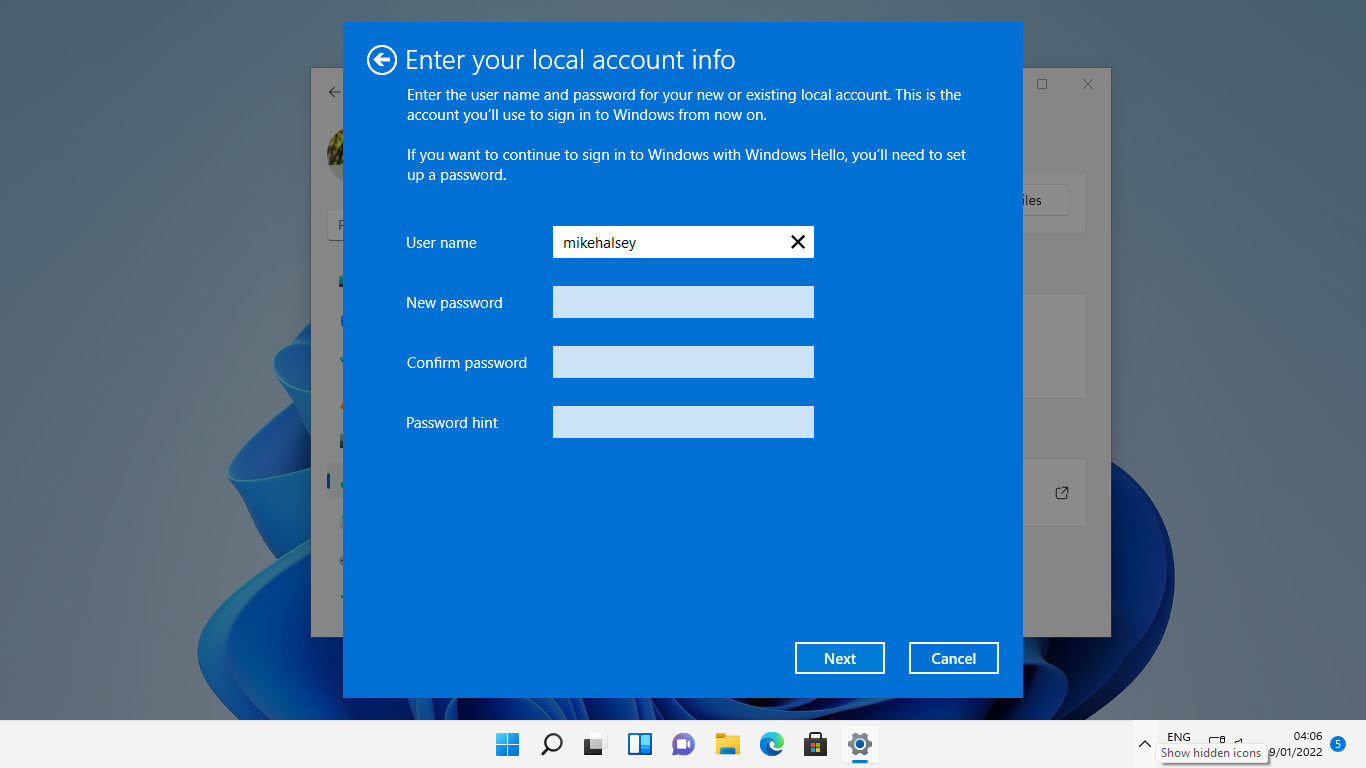The width and height of the screenshot is (1366, 768).
Task: Switch to the Settings app in the taskbar
Action: coord(860,744)
